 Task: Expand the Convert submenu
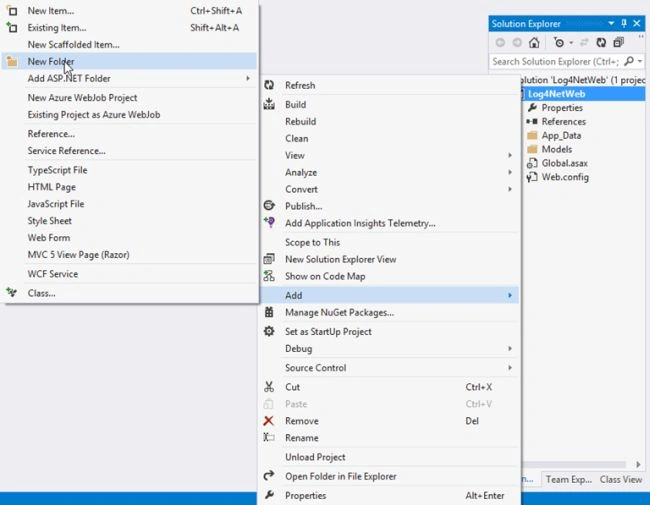pyautogui.click(x=390, y=189)
